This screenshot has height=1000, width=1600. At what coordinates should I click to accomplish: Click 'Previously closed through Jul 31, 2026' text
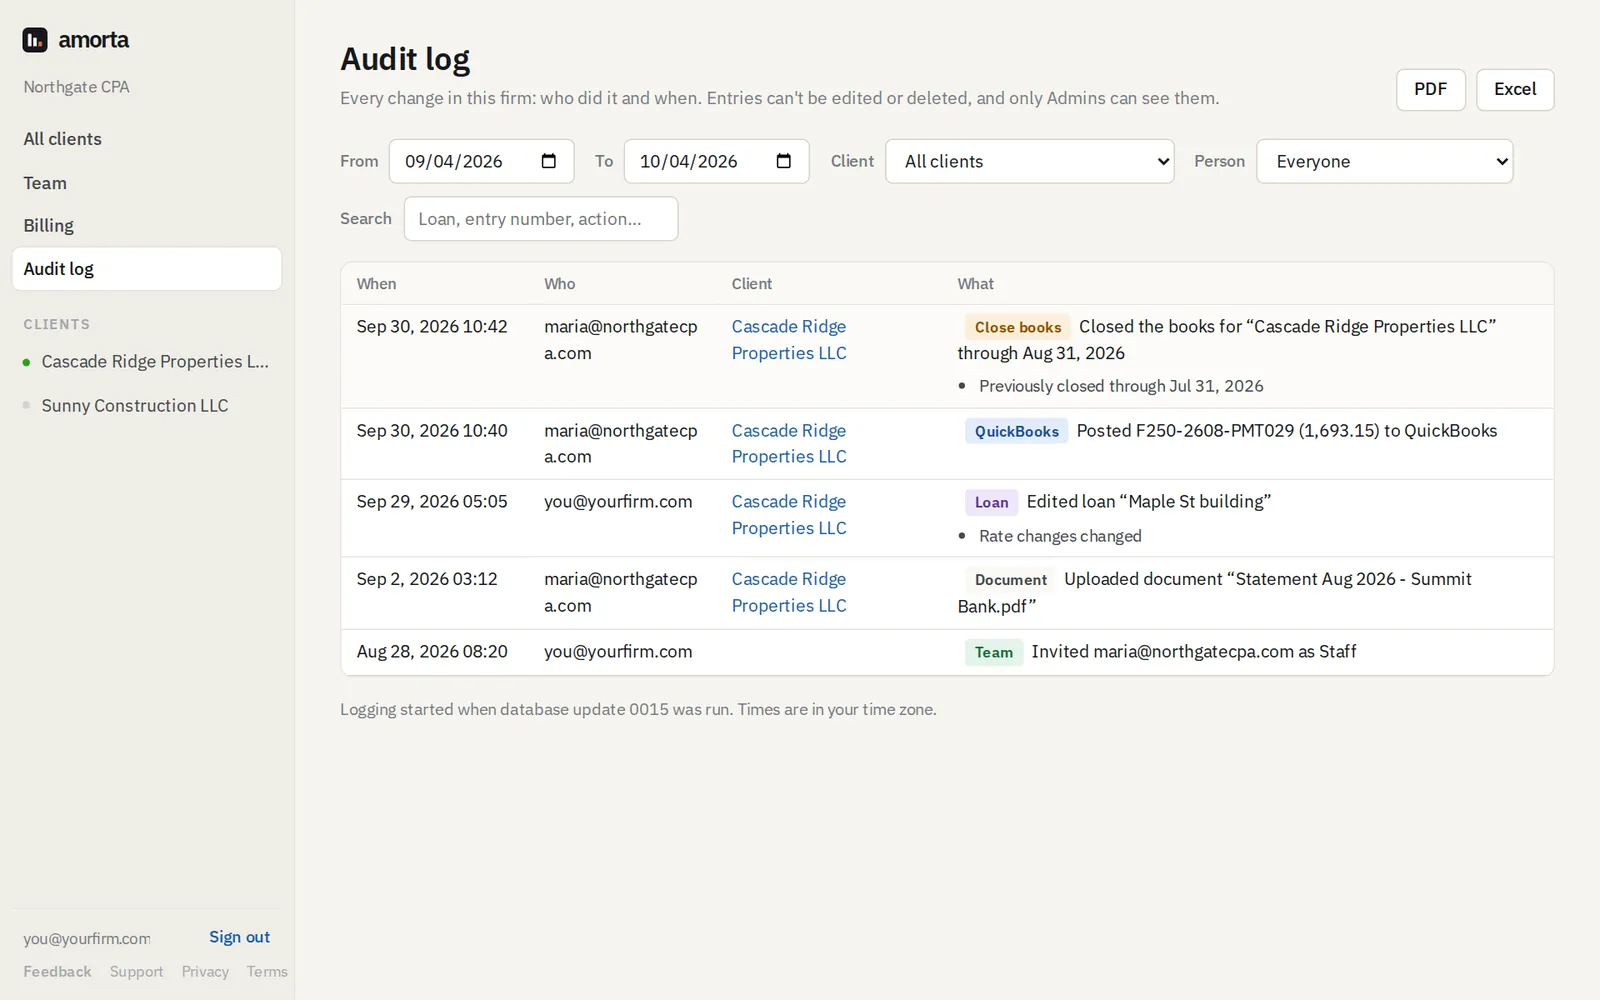1121,386
